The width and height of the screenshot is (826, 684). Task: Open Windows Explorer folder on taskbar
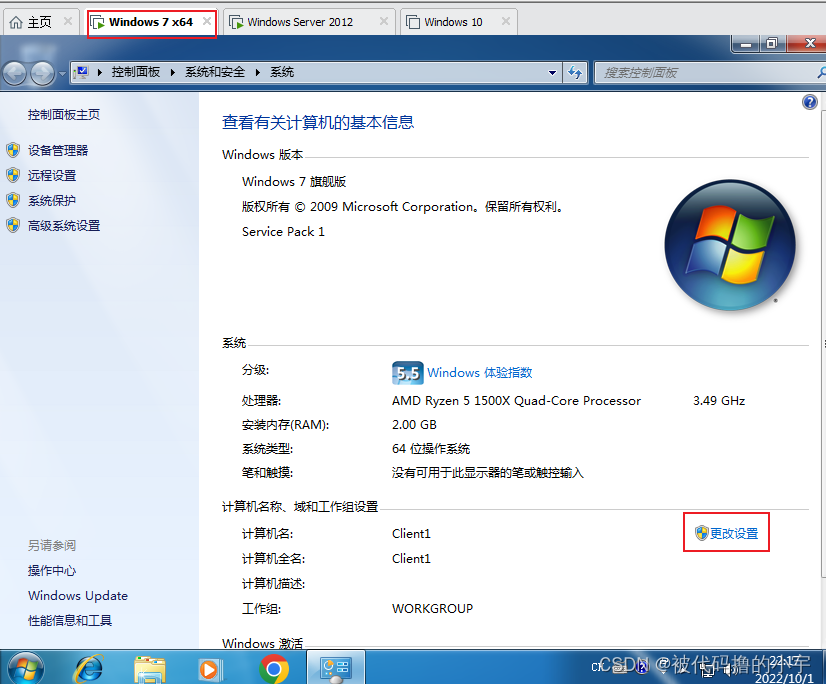coord(150,669)
